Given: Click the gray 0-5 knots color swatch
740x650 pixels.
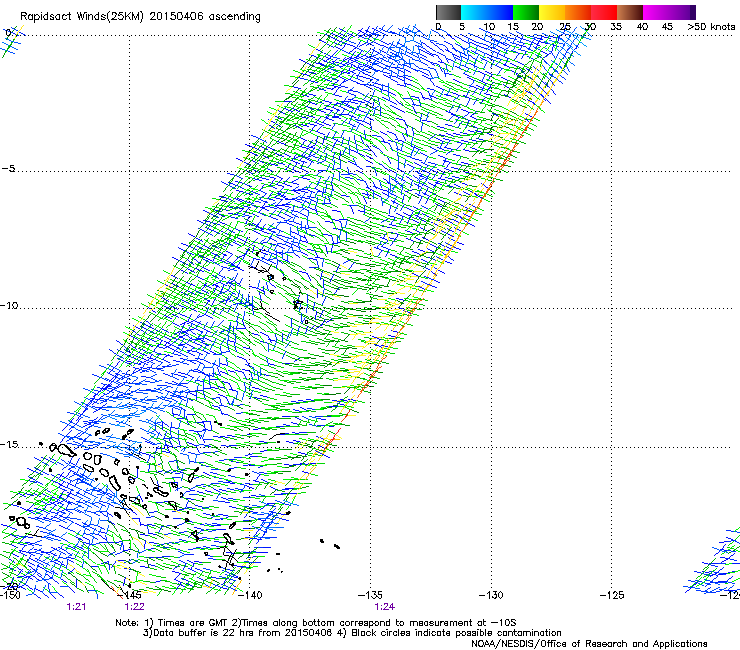Looking at the screenshot, I should [448, 12].
